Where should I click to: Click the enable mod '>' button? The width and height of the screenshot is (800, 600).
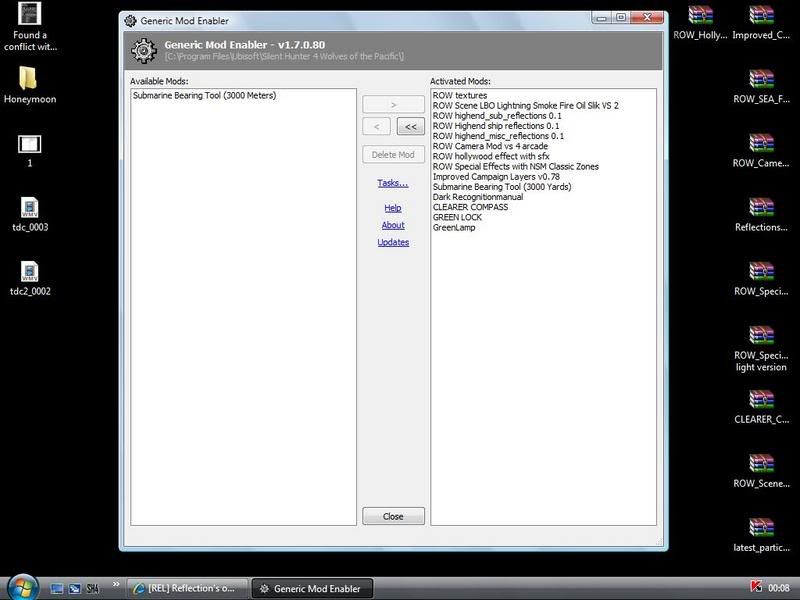(393, 104)
